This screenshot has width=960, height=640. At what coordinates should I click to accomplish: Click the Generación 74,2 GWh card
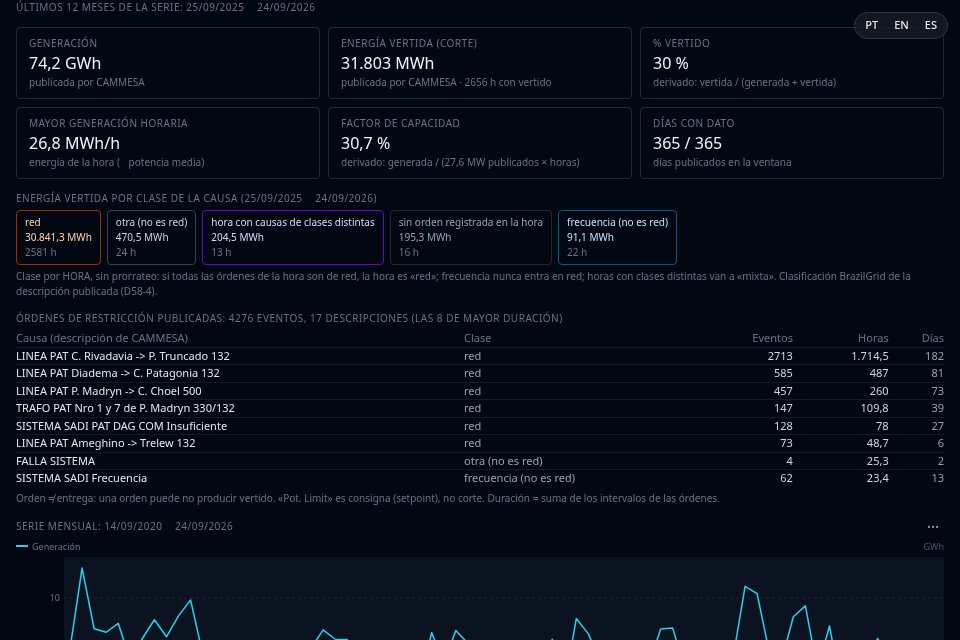click(168, 62)
